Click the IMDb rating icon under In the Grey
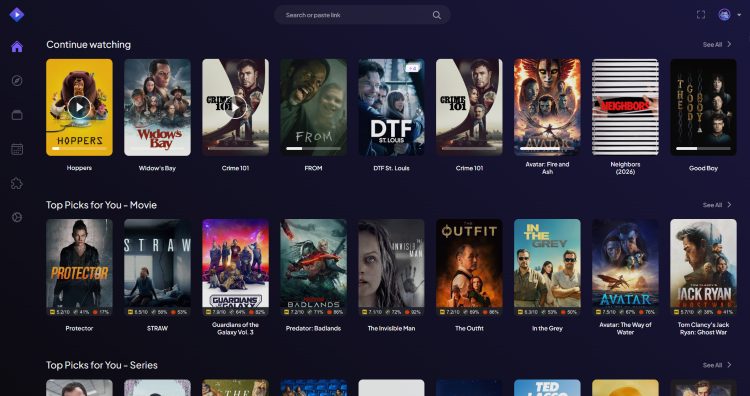Image resolution: width=750 pixels, height=396 pixels. 520,312
